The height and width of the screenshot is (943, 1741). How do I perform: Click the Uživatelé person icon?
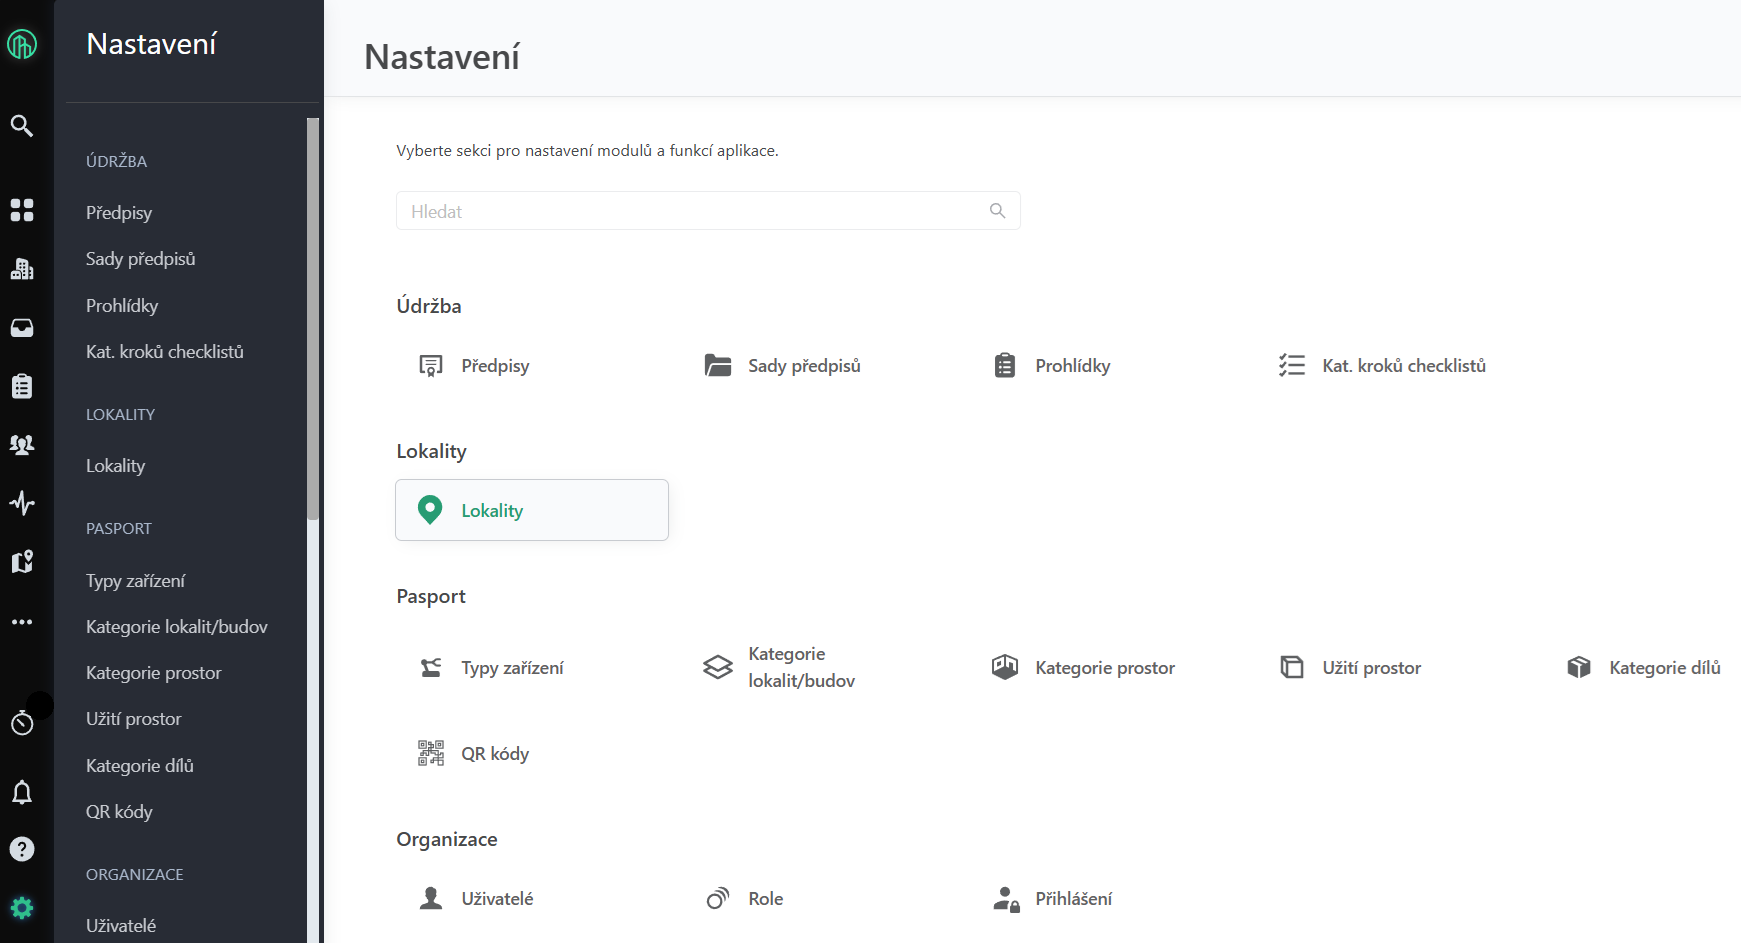coord(431,898)
